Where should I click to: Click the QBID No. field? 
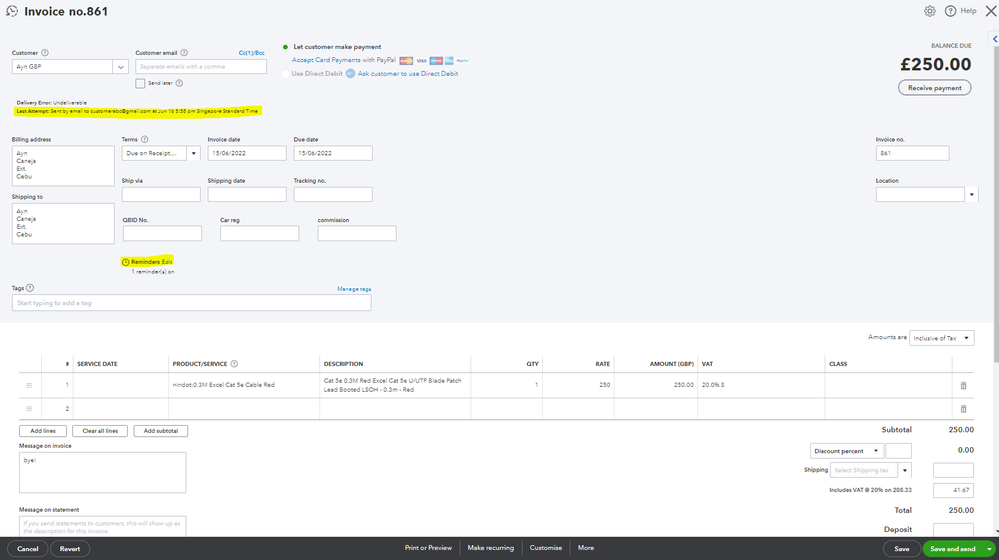162,233
